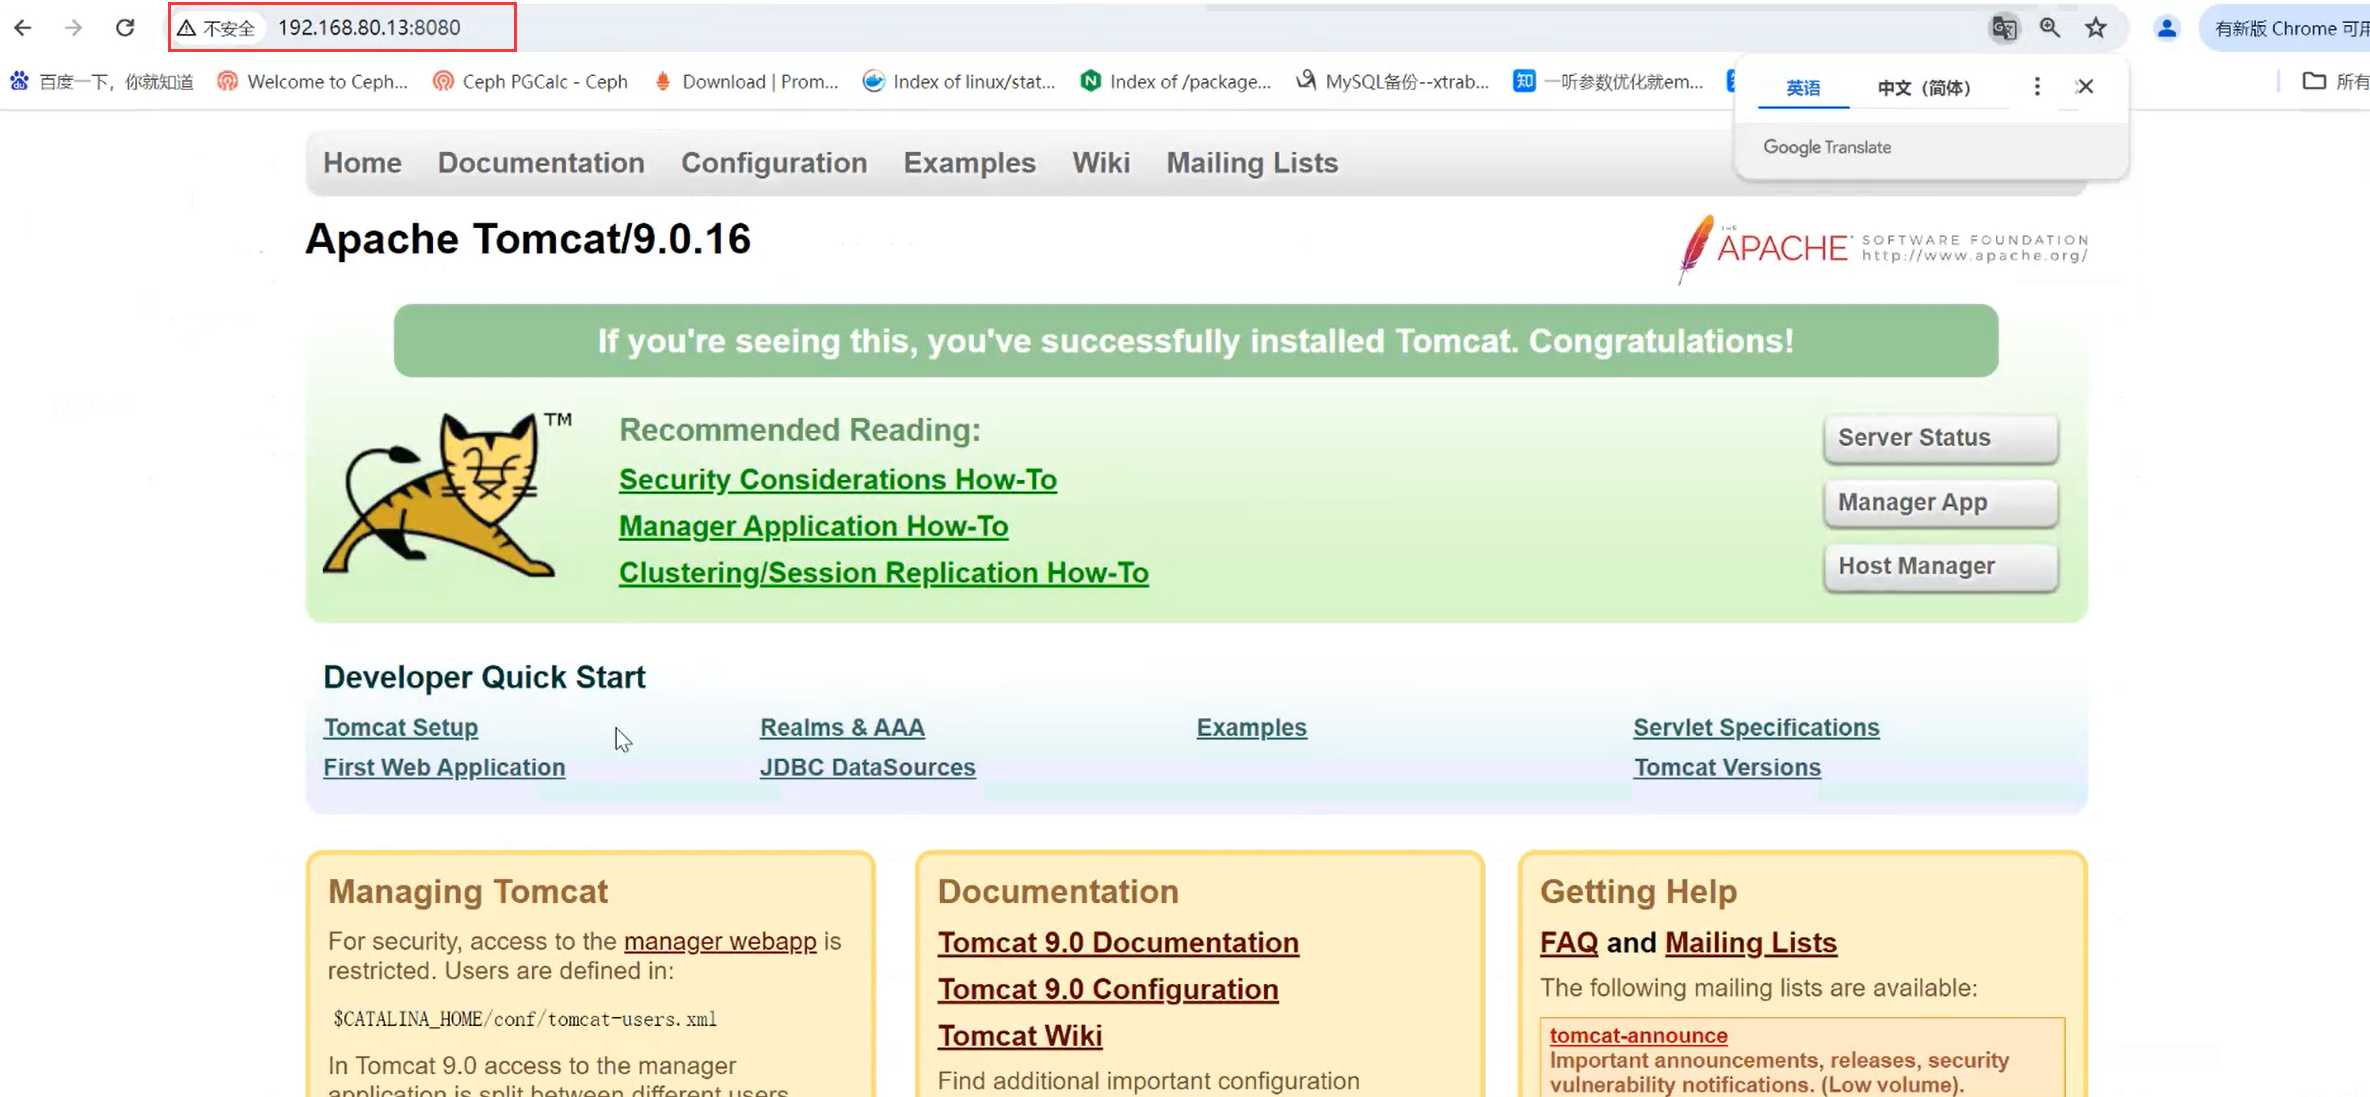
Task: Open the Configuration nav menu item
Action: (774, 163)
